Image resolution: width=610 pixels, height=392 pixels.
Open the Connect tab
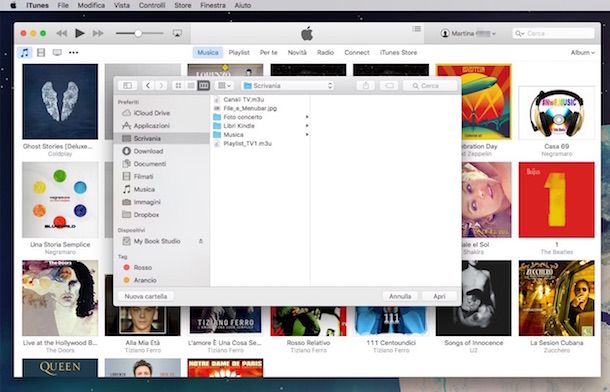tap(357, 52)
